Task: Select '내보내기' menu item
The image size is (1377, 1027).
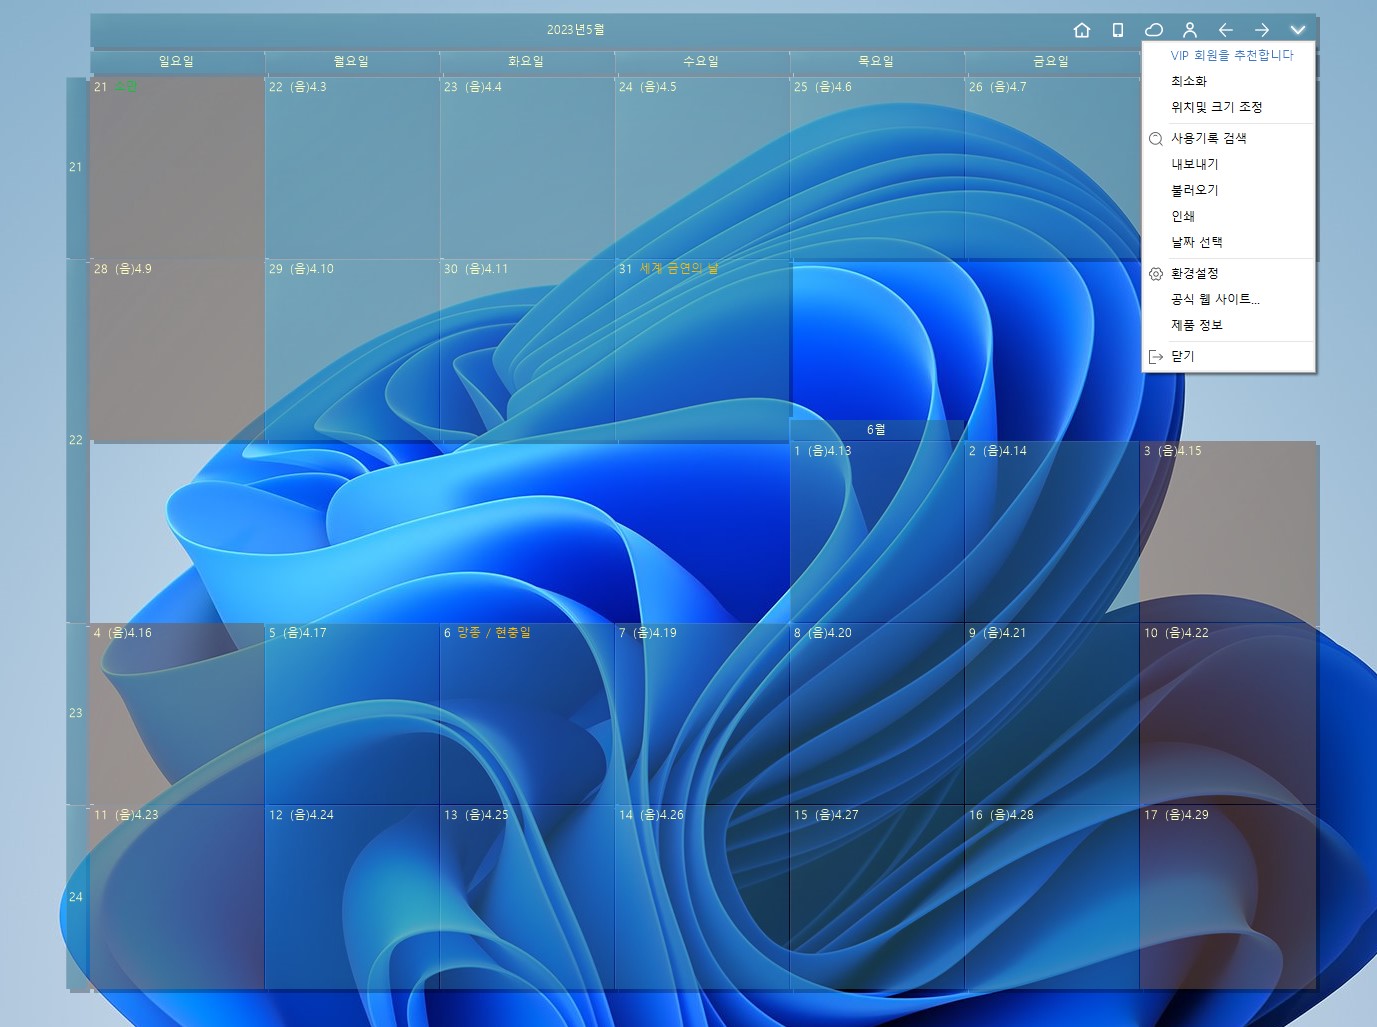Action: (1229, 164)
